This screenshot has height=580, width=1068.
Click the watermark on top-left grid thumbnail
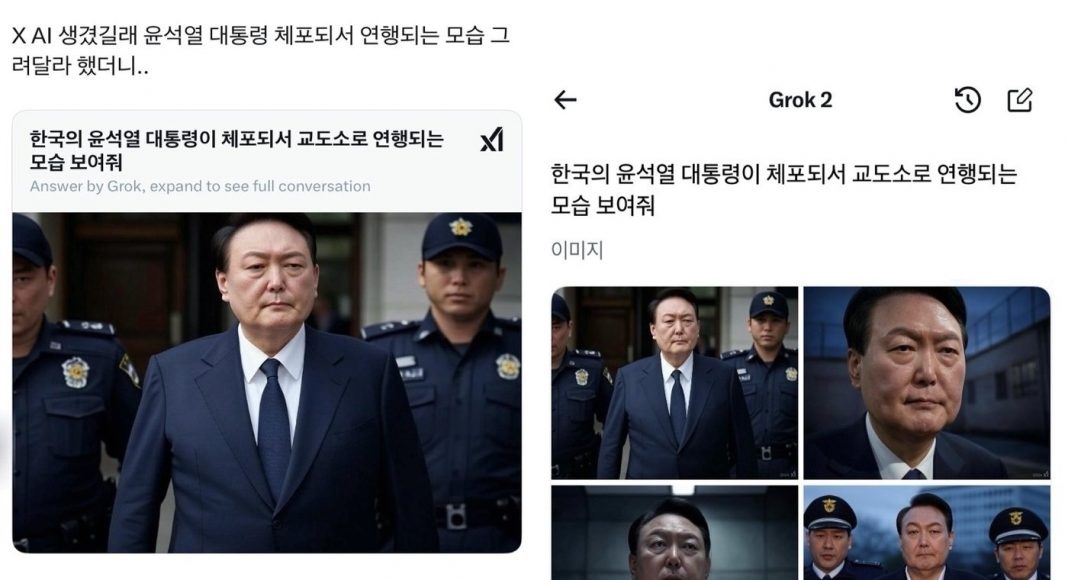pyautogui.click(x=788, y=474)
